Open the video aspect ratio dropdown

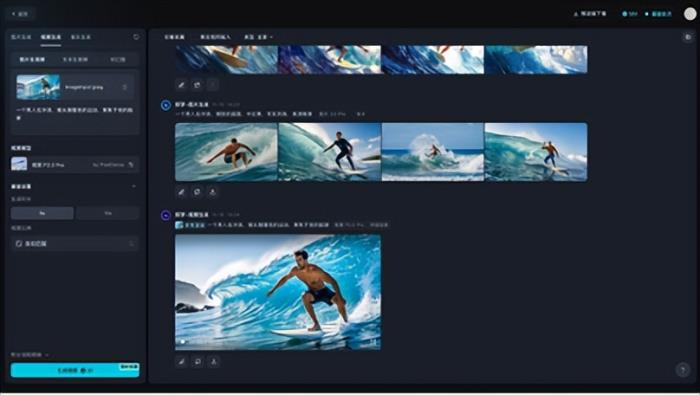tap(75, 244)
